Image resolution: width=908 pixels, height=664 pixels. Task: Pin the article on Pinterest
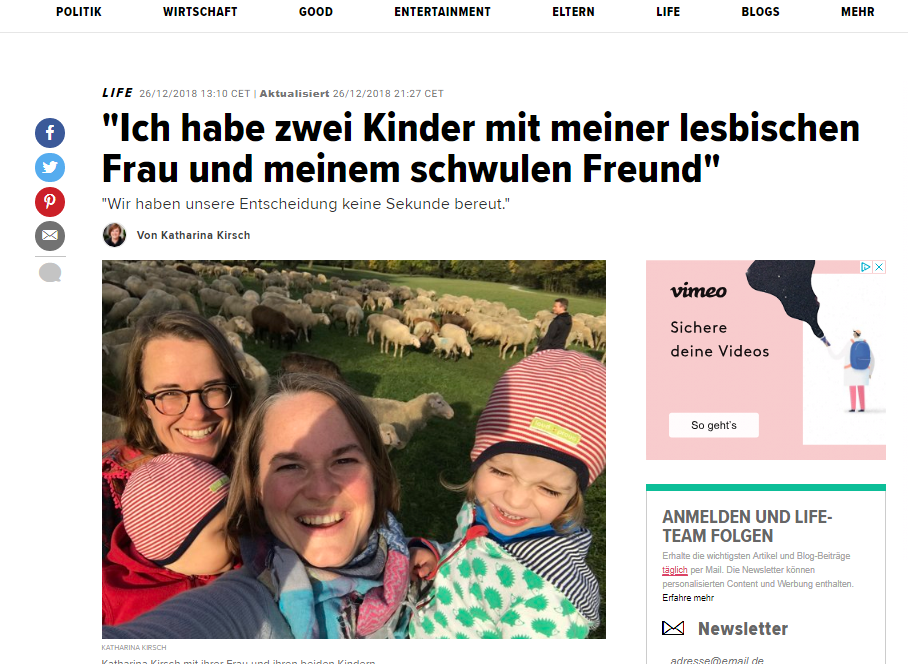pos(50,202)
